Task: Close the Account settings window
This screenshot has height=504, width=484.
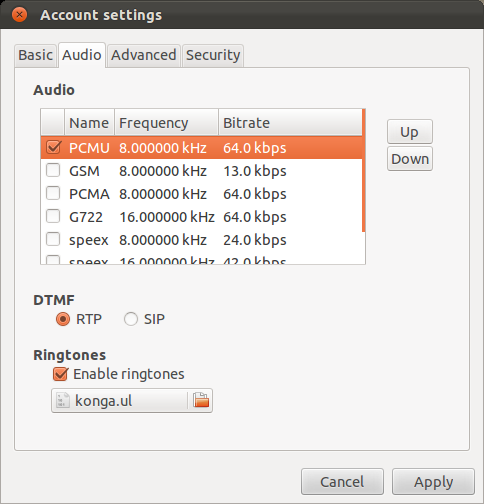Action: tap(19, 15)
